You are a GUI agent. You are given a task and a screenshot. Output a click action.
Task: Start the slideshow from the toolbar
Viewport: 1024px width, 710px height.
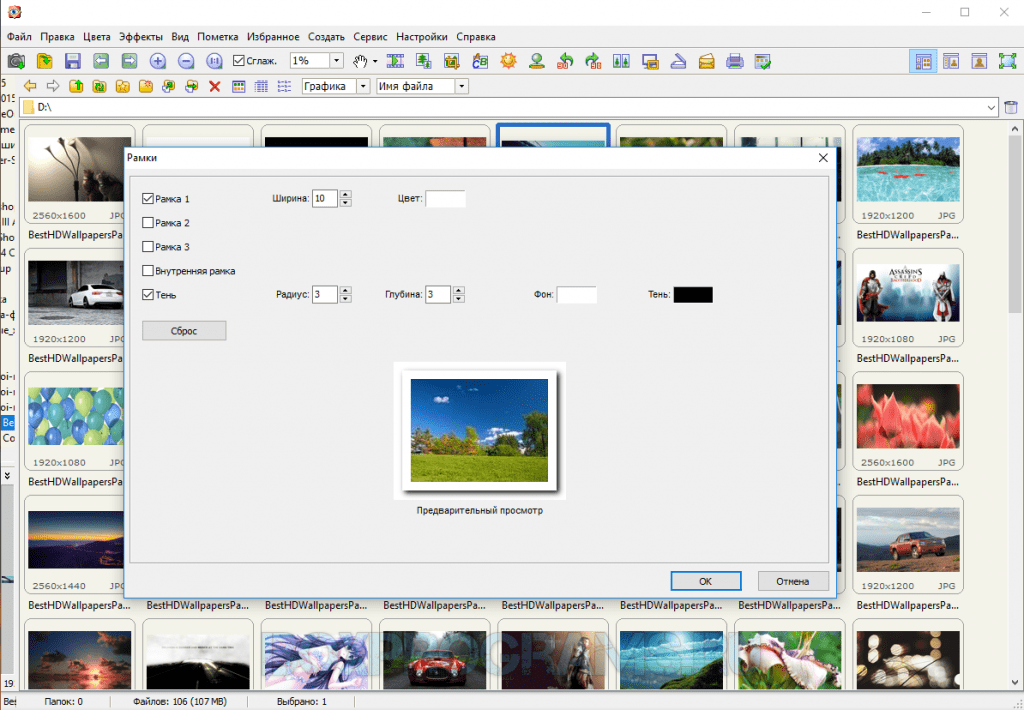pyautogui.click(x=395, y=61)
